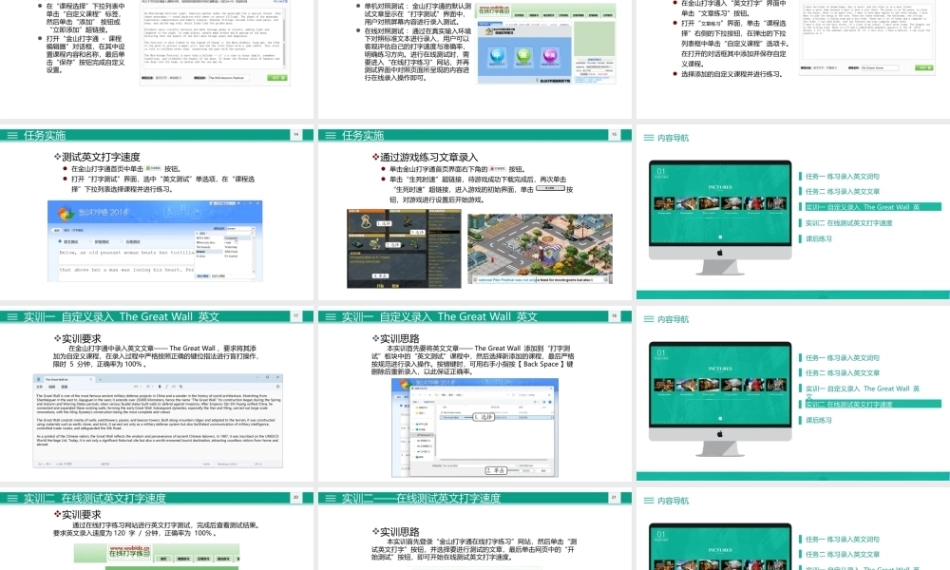The height and width of the screenshot is (570, 950).
Task: Select the 实训二——在线测试英文打字速度 实训思路 slide
Action: [x=475, y=530]
